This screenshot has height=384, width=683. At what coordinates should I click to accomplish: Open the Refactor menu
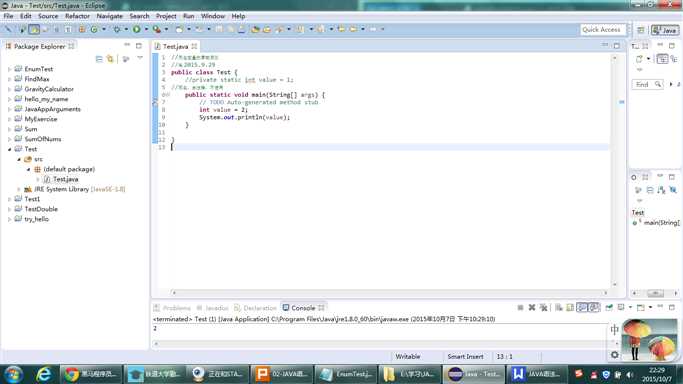(x=78, y=16)
